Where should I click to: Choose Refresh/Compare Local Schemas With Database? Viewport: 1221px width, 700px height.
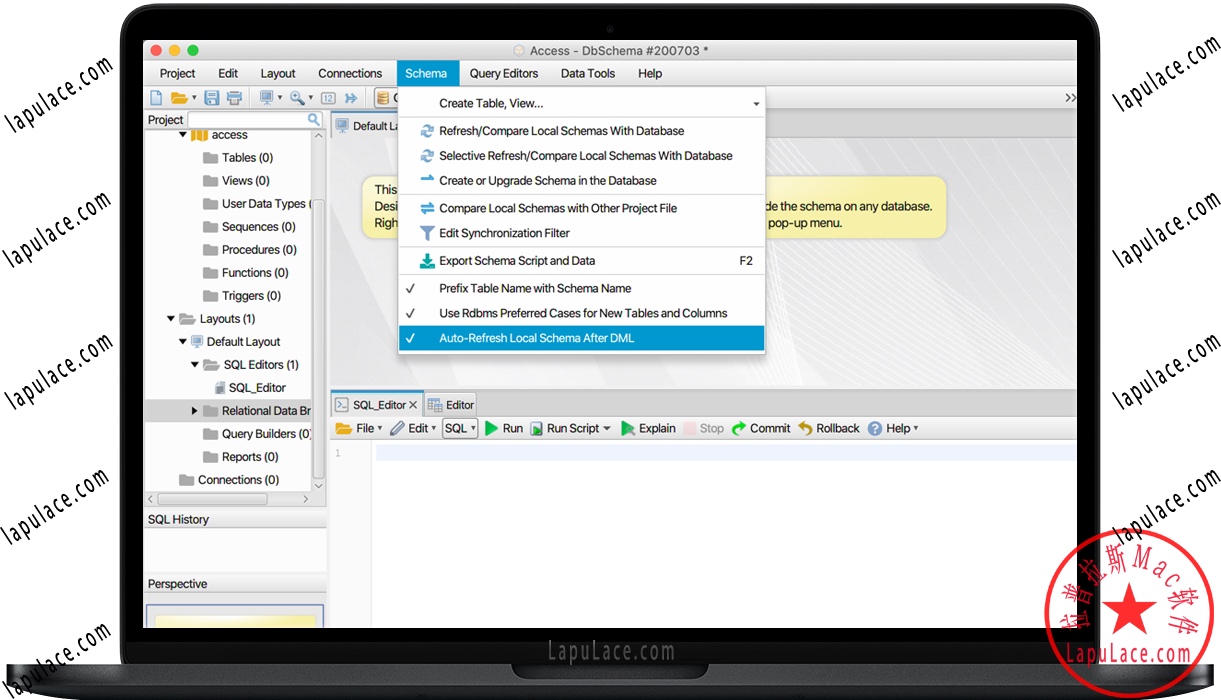coord(581,131)
